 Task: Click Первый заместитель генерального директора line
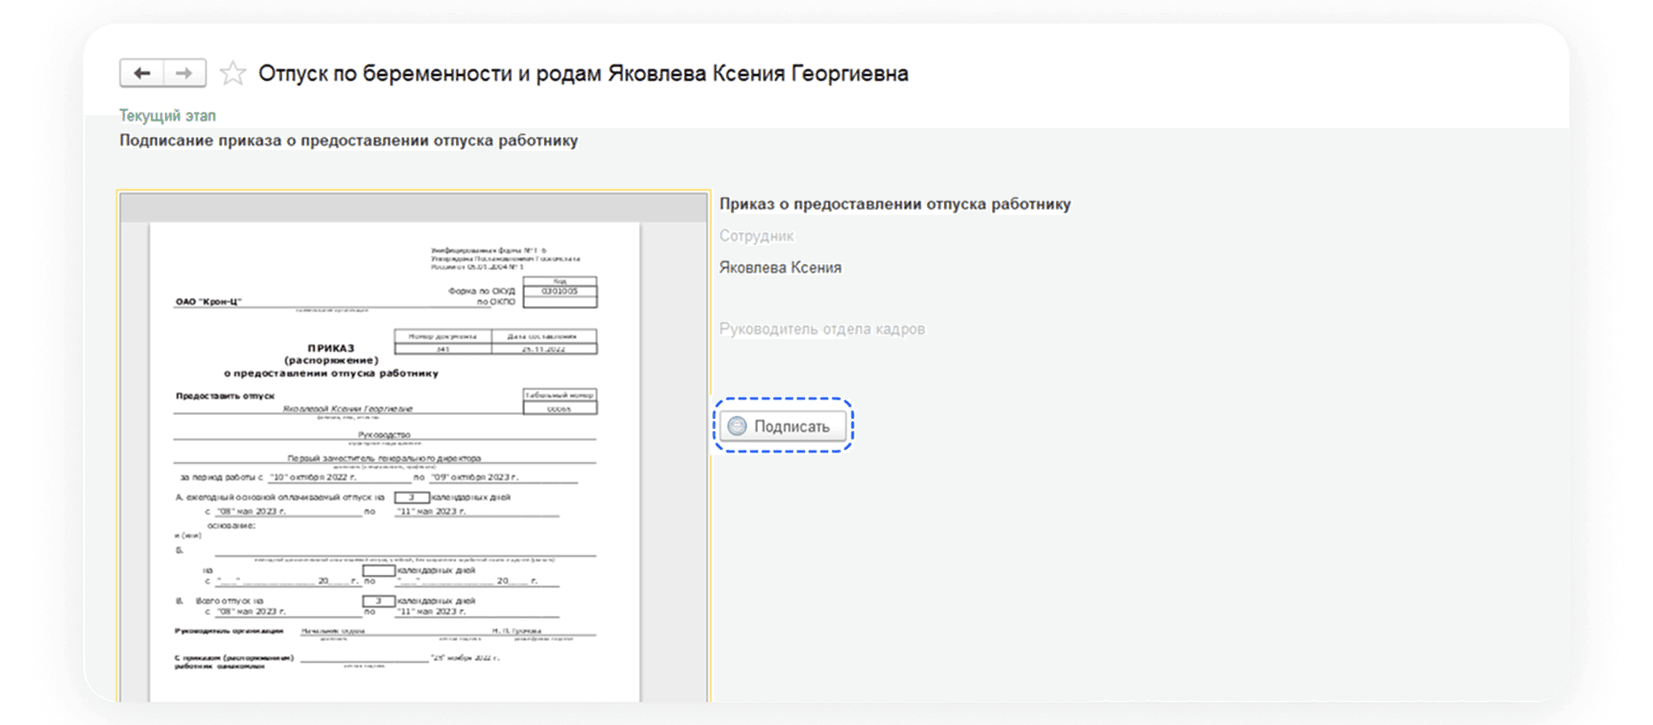coord(384,458)
